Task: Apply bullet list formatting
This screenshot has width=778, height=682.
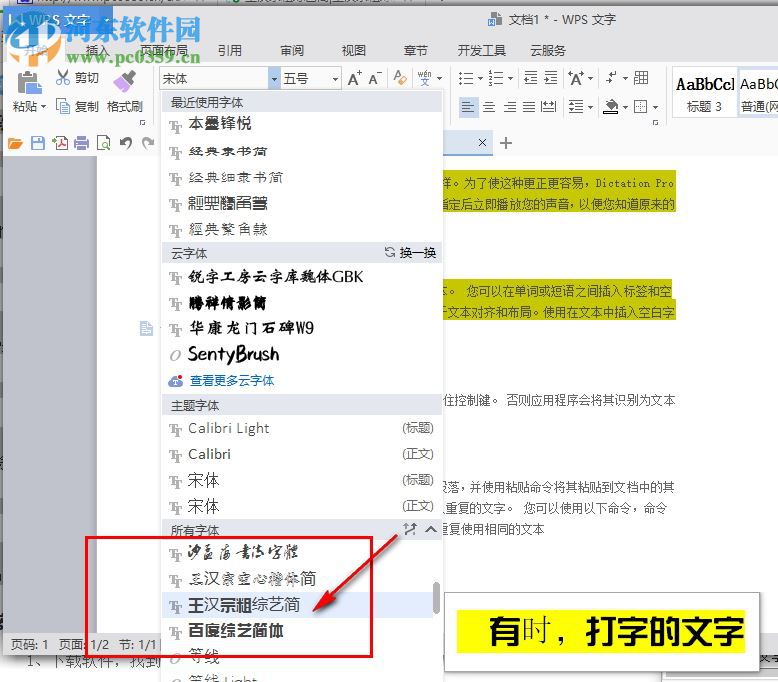Action: 465,78
